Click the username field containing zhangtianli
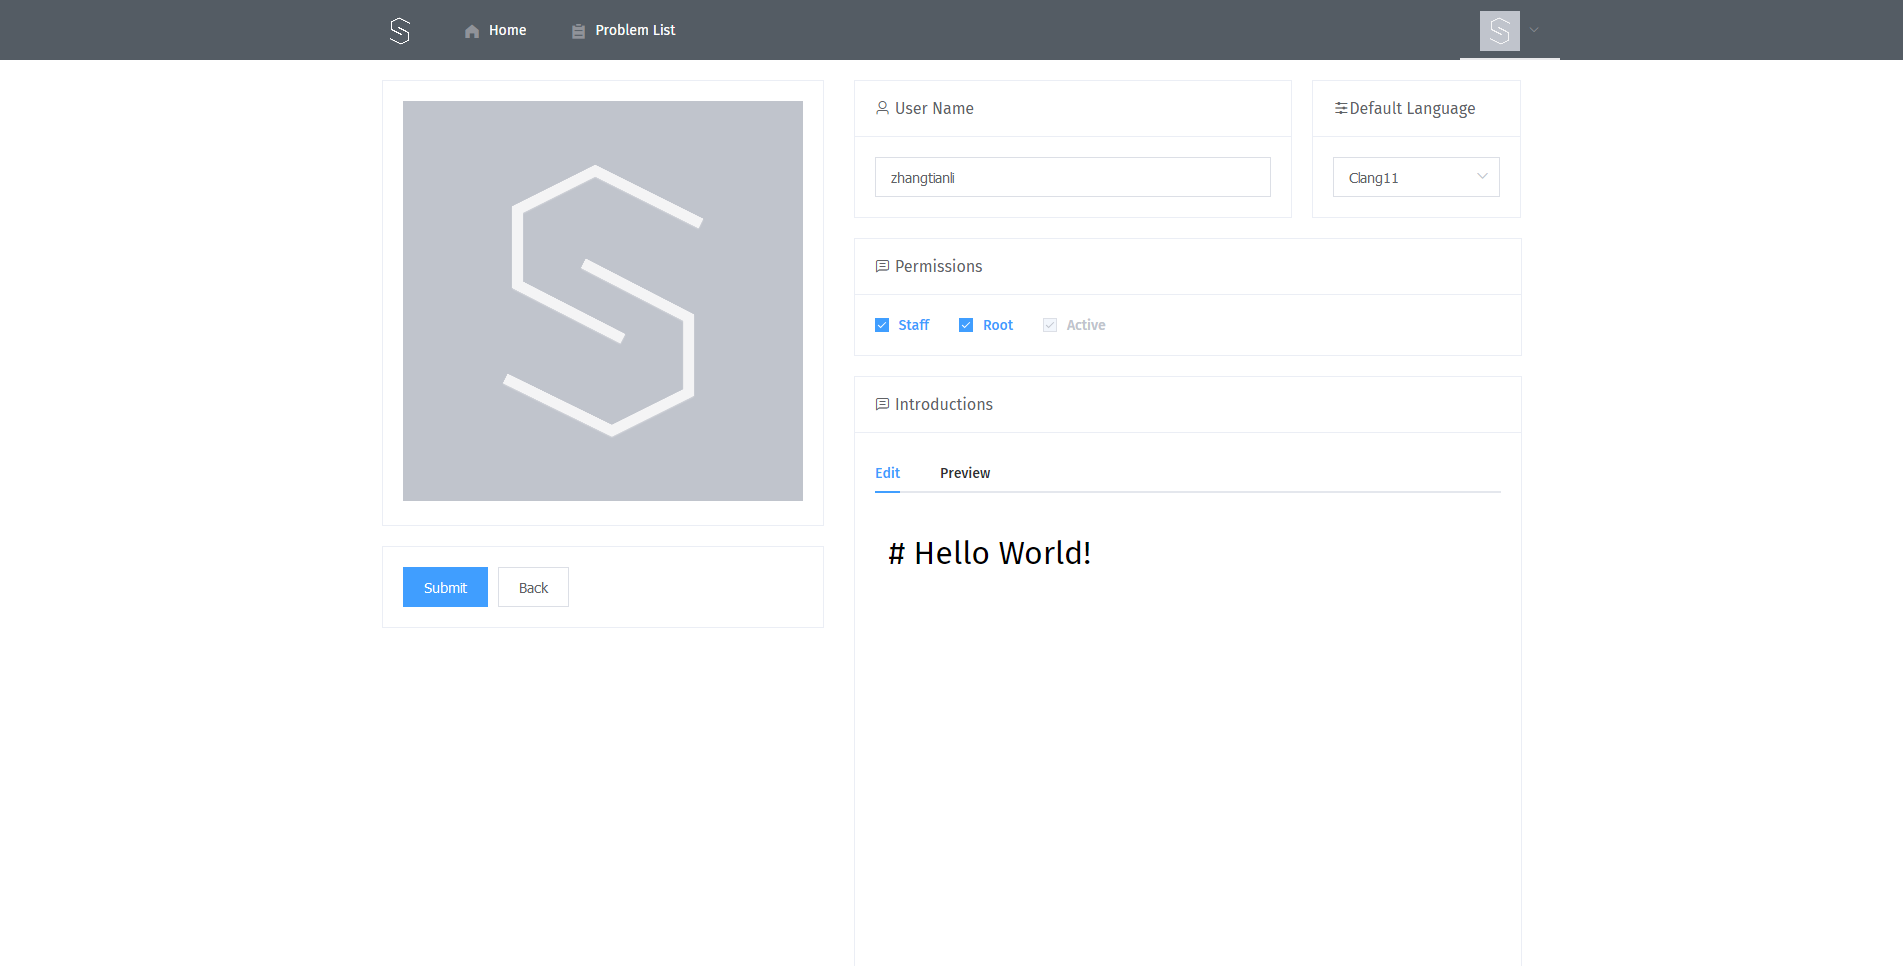This screenshot has width=1903, height=966. [x=1072, y=177]
